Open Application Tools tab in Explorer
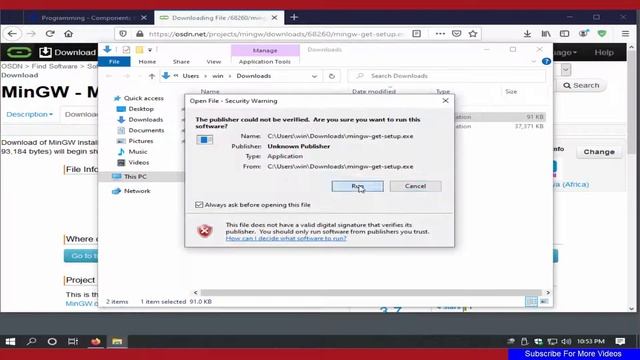This screenshot has width=640, height=360. pyautogui.click(x=264, y=62)
